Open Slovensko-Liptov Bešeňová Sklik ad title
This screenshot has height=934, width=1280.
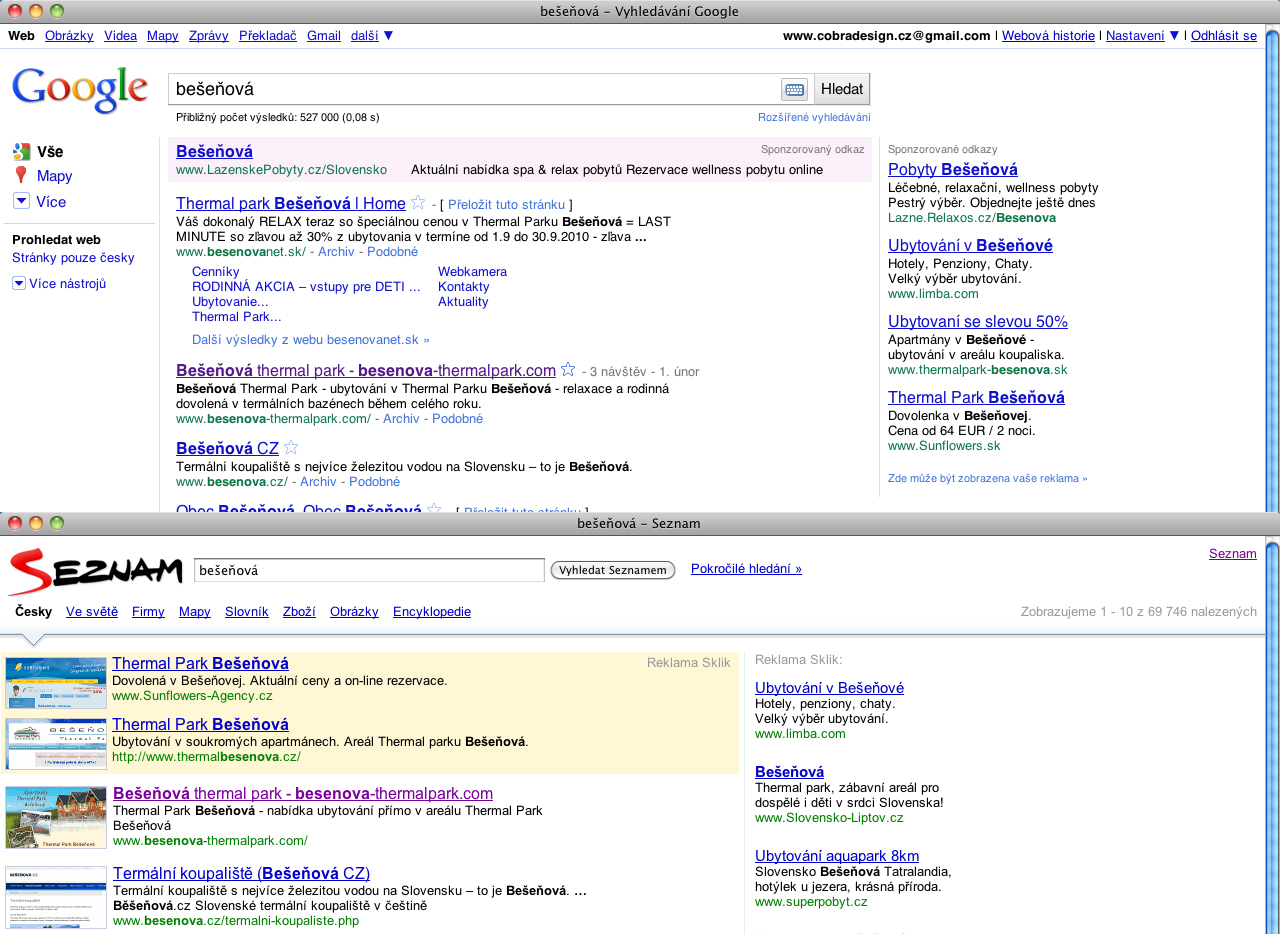(789, 771)
